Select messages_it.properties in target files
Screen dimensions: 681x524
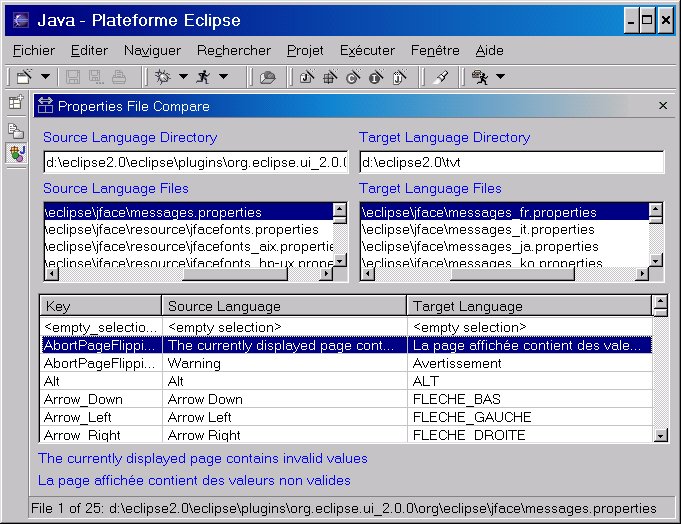point(505,229)
